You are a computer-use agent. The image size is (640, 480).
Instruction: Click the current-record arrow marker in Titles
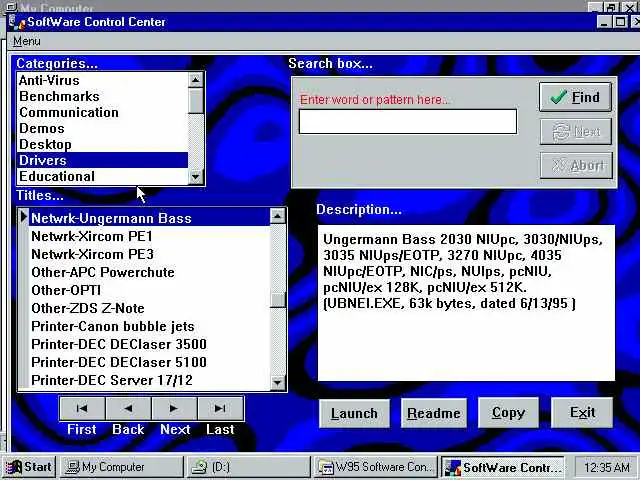tap(24, 217)
